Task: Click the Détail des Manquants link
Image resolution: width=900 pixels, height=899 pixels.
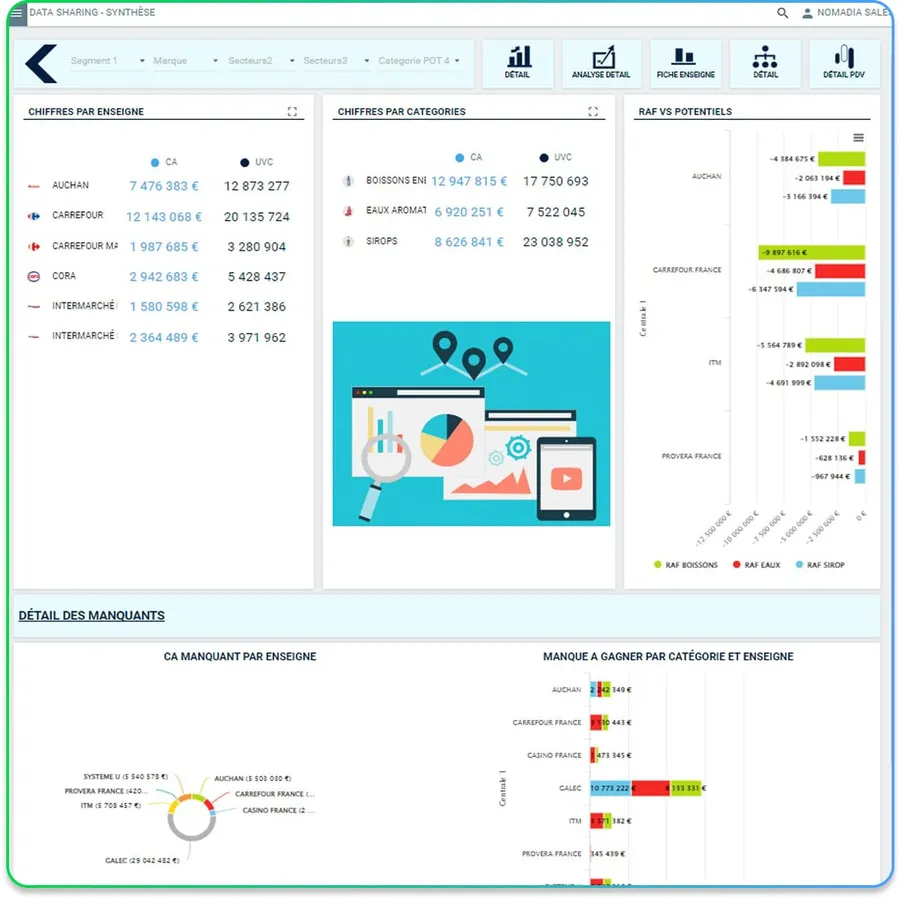Action: 91,615
